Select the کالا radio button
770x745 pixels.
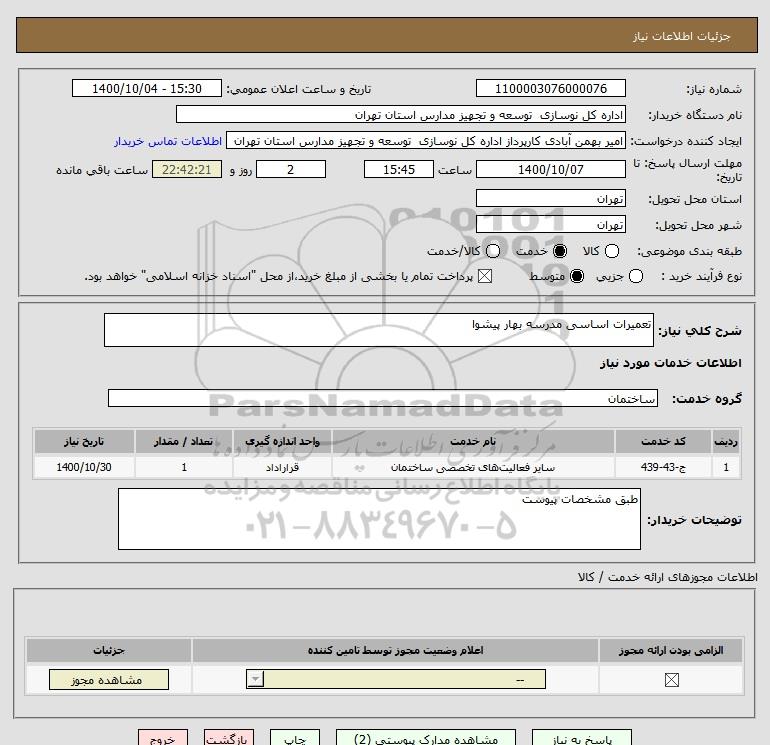click(x=611, y=251)
